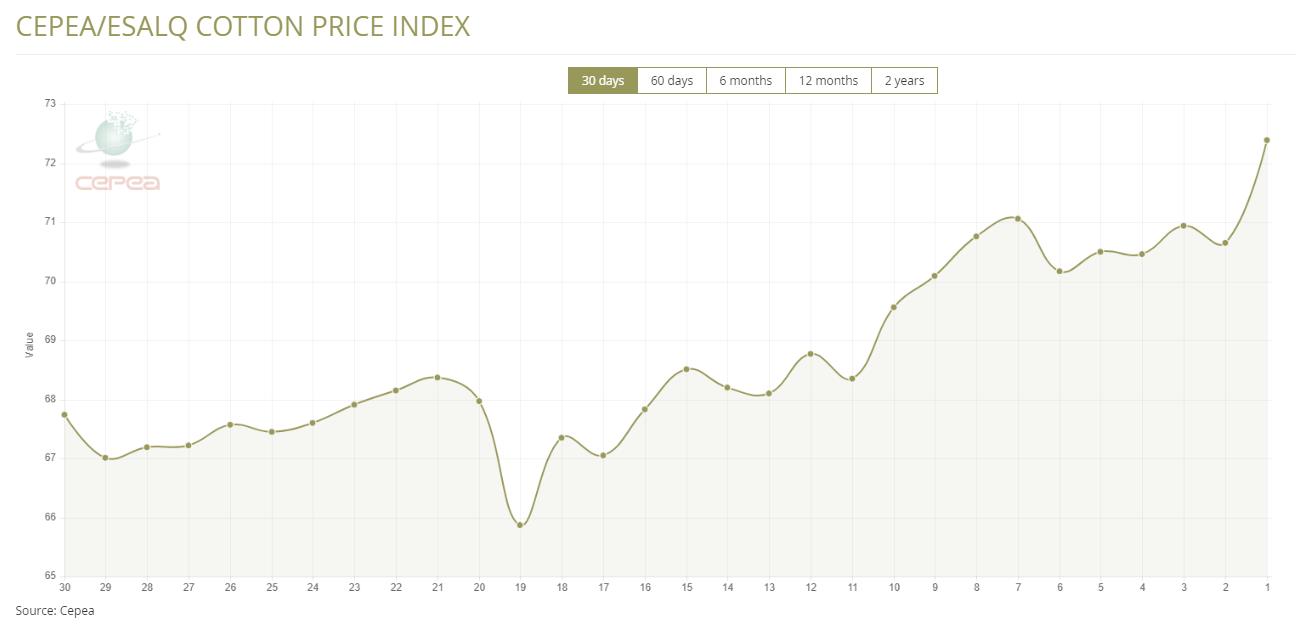
Task: Click the data point at day 12
Action: click(x=810, y=354)
